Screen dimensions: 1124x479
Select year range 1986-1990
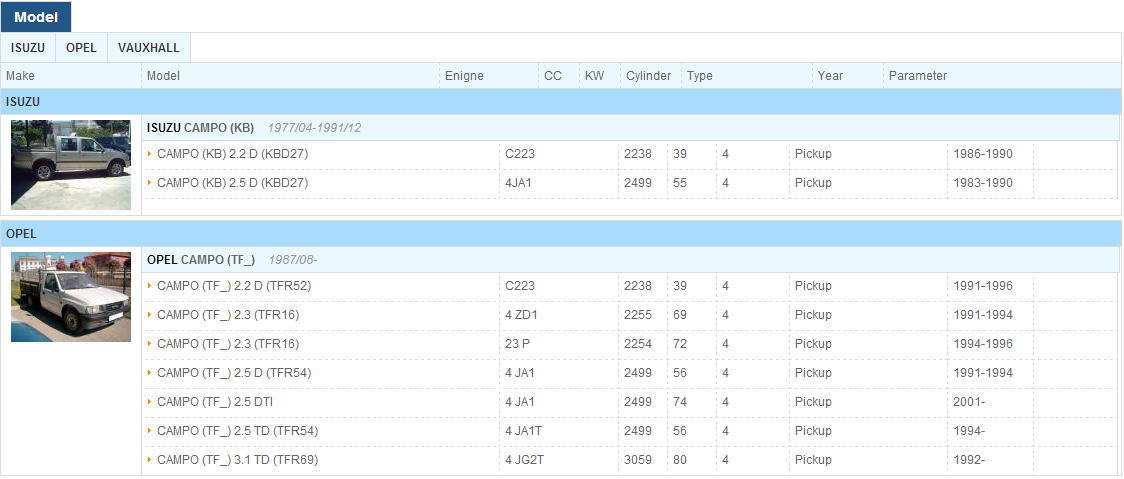click(983, 153)
